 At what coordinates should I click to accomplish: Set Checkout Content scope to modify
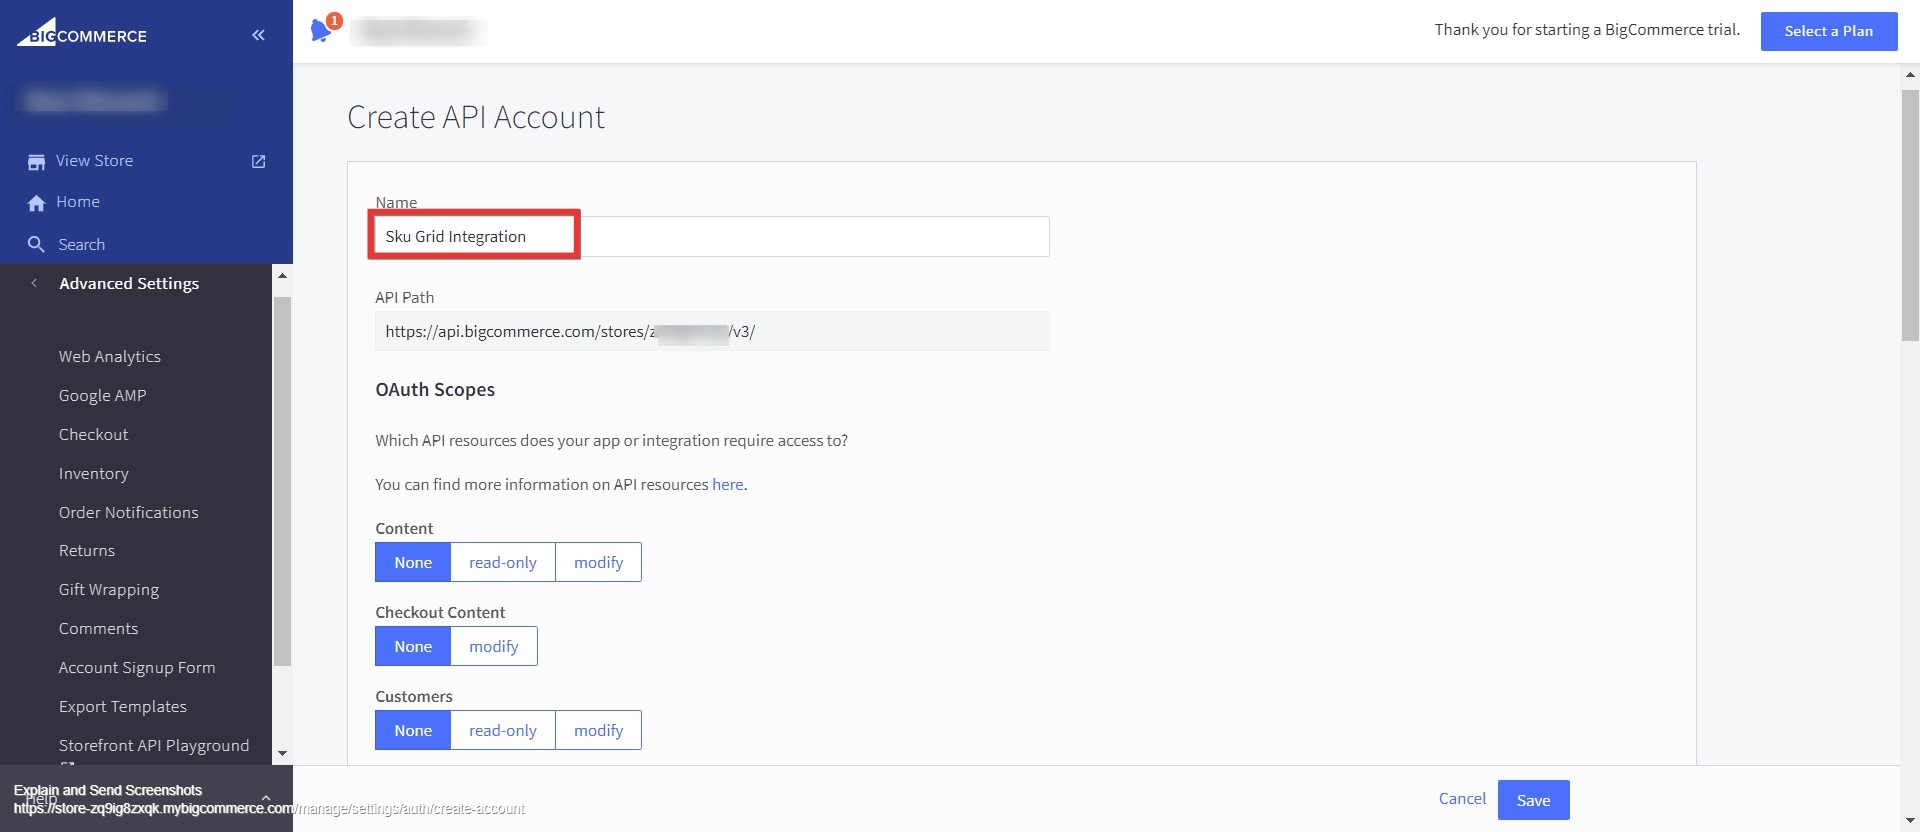494,646
